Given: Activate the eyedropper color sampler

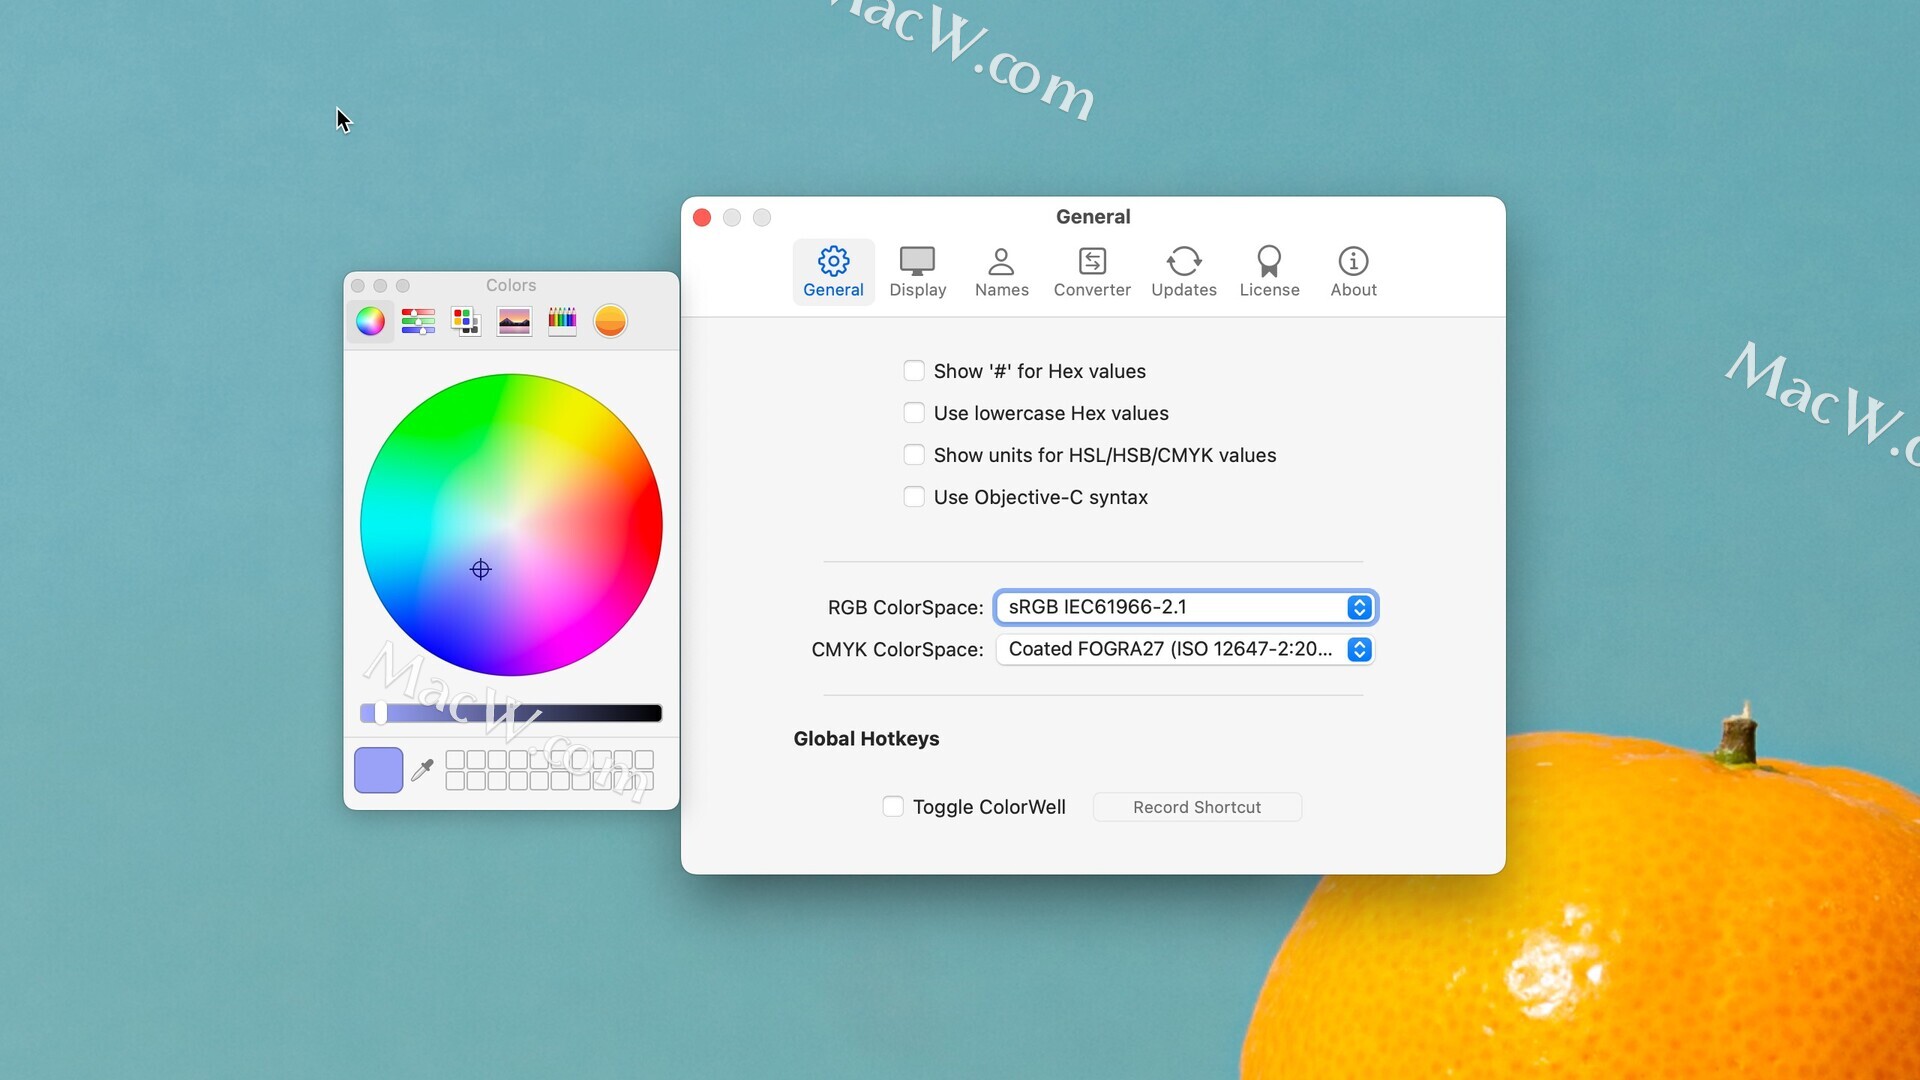Looking at the screenshot, I should pos(422,770).
